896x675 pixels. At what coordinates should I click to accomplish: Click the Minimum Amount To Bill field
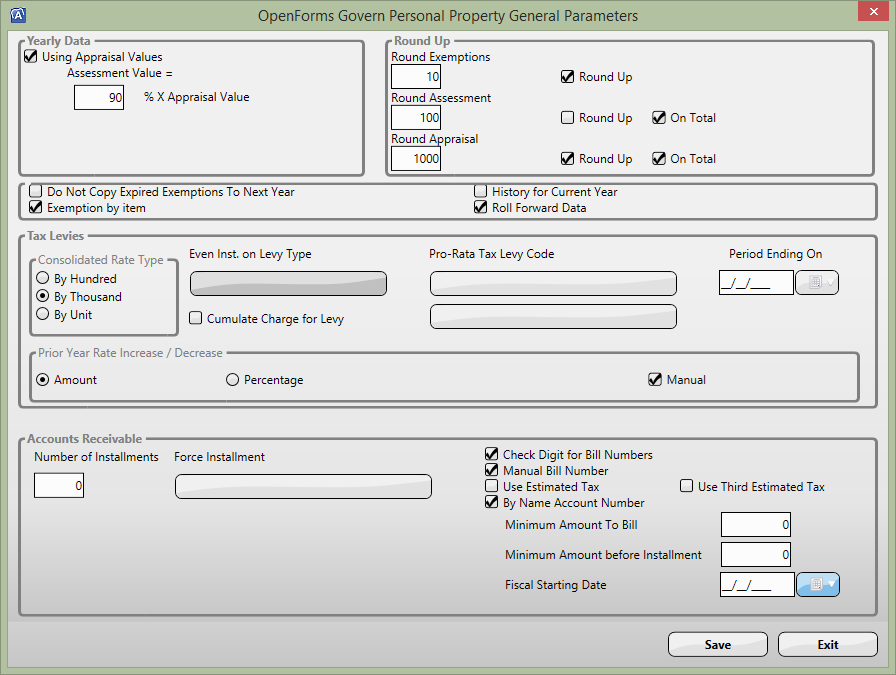[x=756, y=525]
